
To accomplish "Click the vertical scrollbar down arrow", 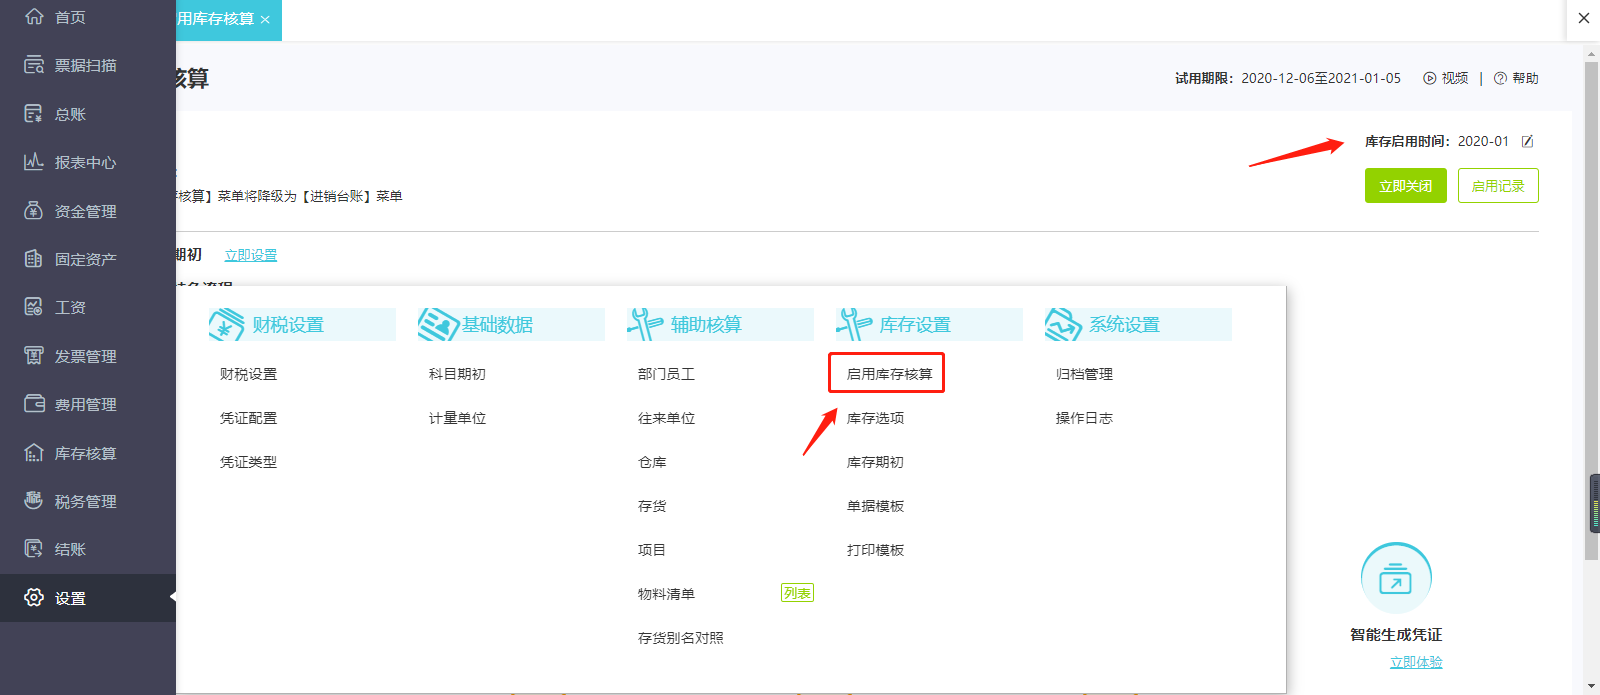I will [1591, 686].
